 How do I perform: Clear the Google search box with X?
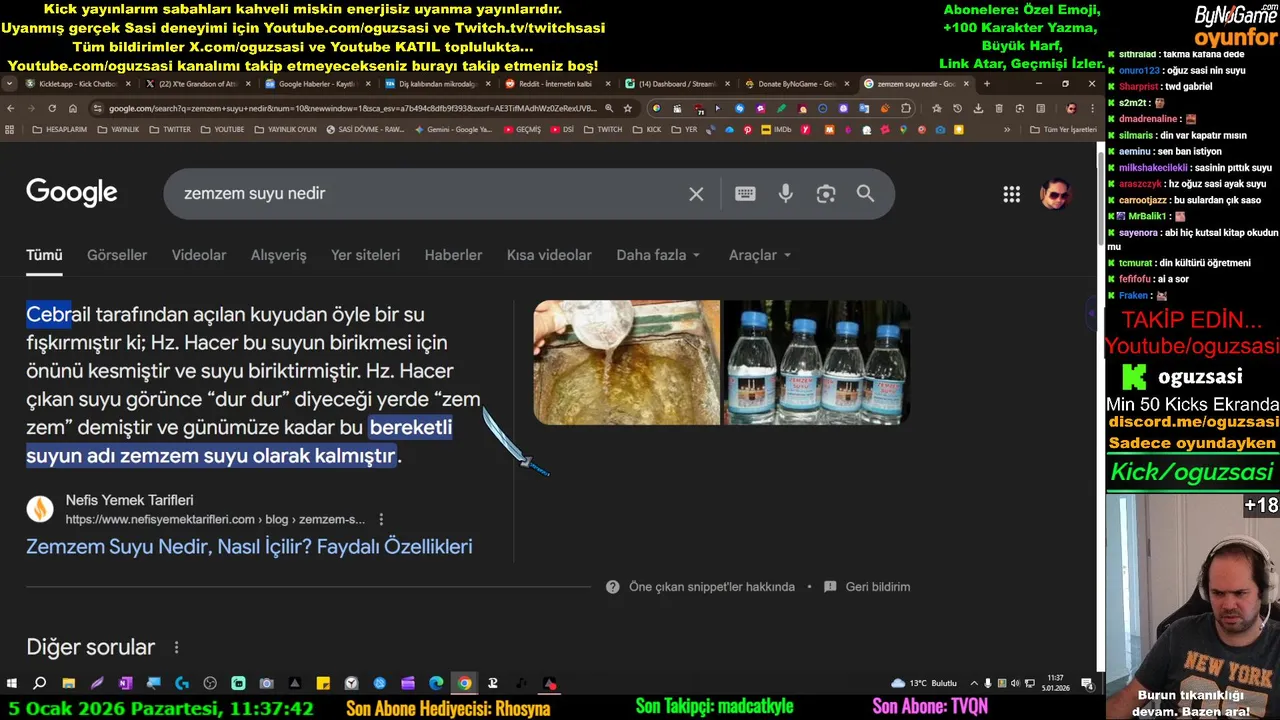pyautogui.click(x=696, y=194)
